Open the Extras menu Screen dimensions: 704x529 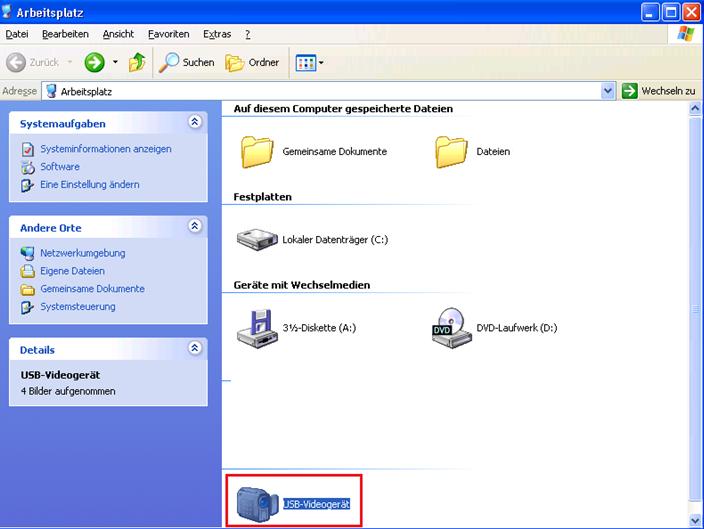[217, 34]
